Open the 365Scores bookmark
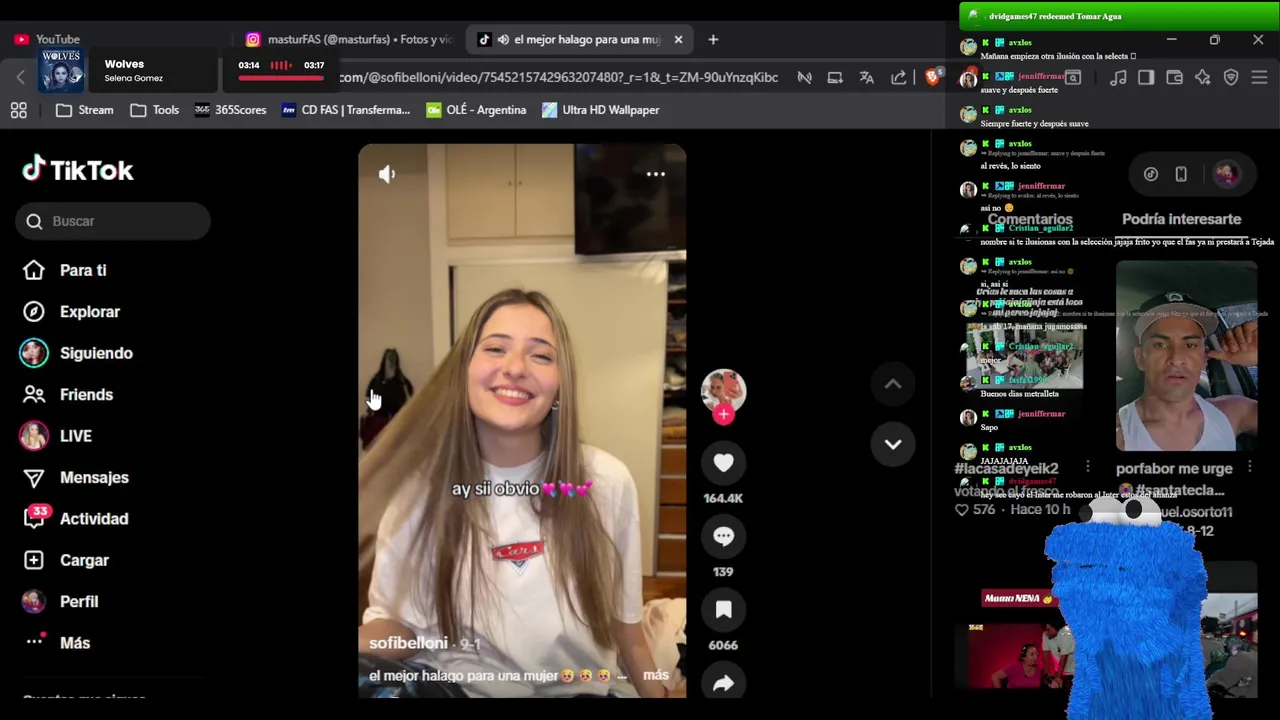This screenshot has height=720, width=1280. tap(230, 110)
